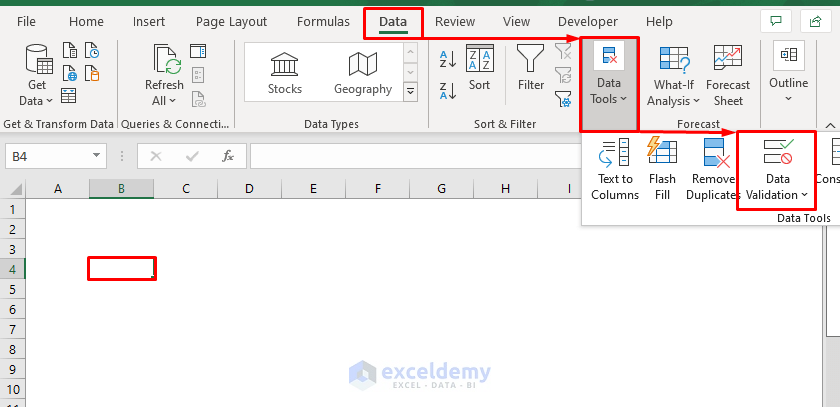Expand the Data Tools dropdown
840x407 pixels.
click(x=609, y=98)
